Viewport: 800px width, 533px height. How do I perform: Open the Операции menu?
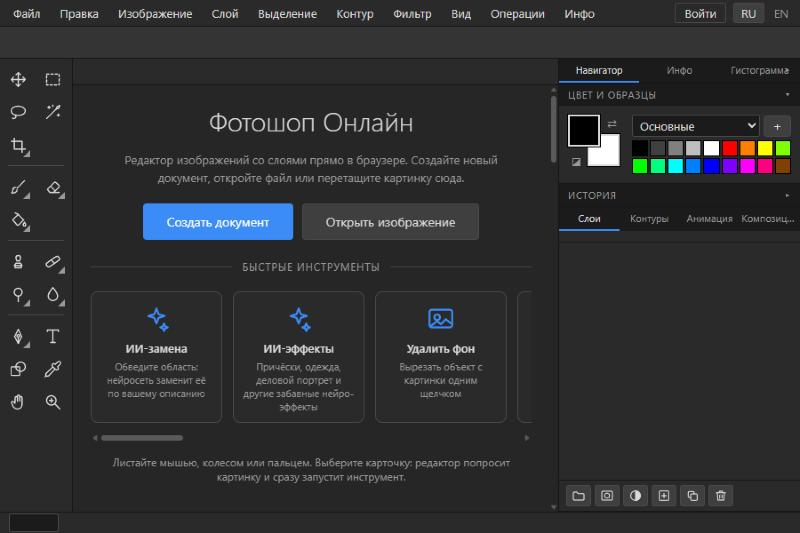(517, 14)
